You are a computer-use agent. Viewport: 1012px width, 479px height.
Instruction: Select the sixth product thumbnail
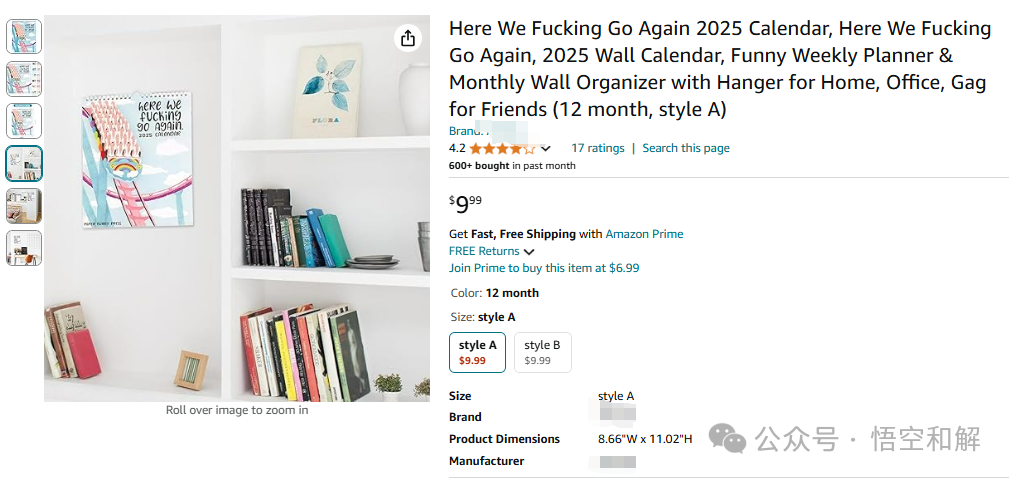[24, 247]
